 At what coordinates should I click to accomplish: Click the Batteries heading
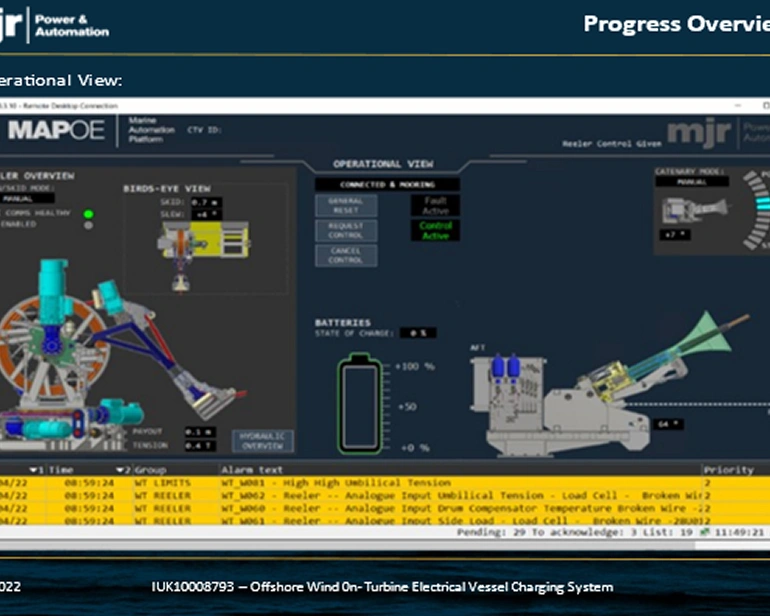pyautogui.click(x=343, y=323)
